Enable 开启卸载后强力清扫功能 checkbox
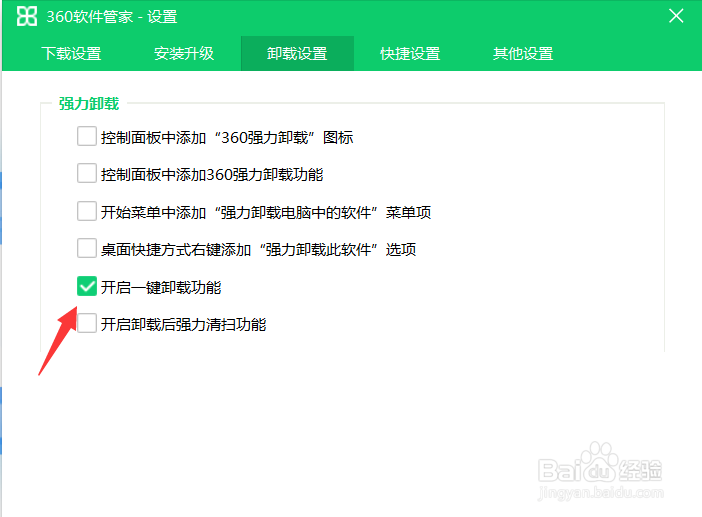This screenshot has height=517, width=702. coord(86,323)
